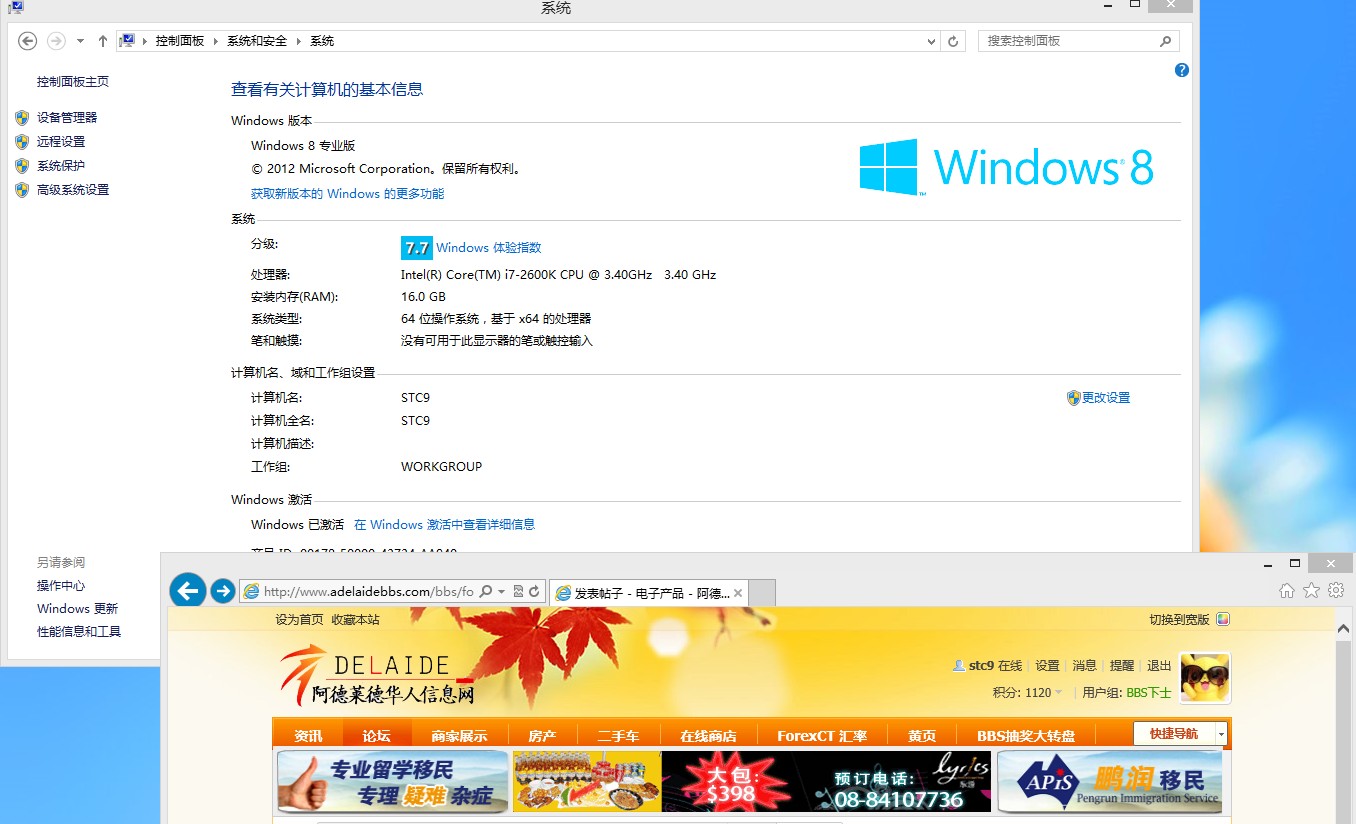Click the blue Back button in Internet Explorer
The height and width of the screenshot is (824, 1356).
[187, 590]
